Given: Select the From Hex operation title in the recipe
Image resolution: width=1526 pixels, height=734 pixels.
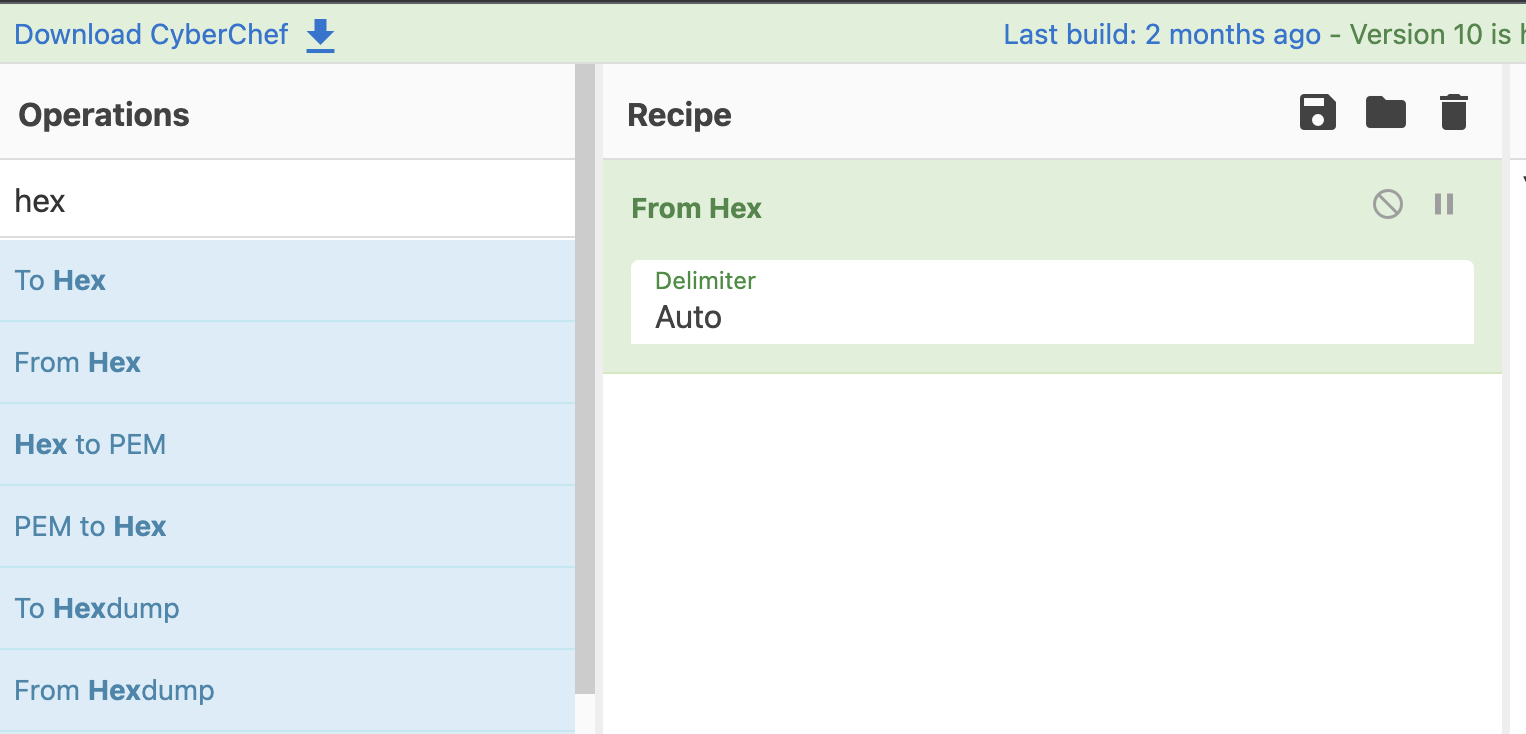Looking at the screenshot, I should pos(696,208).
